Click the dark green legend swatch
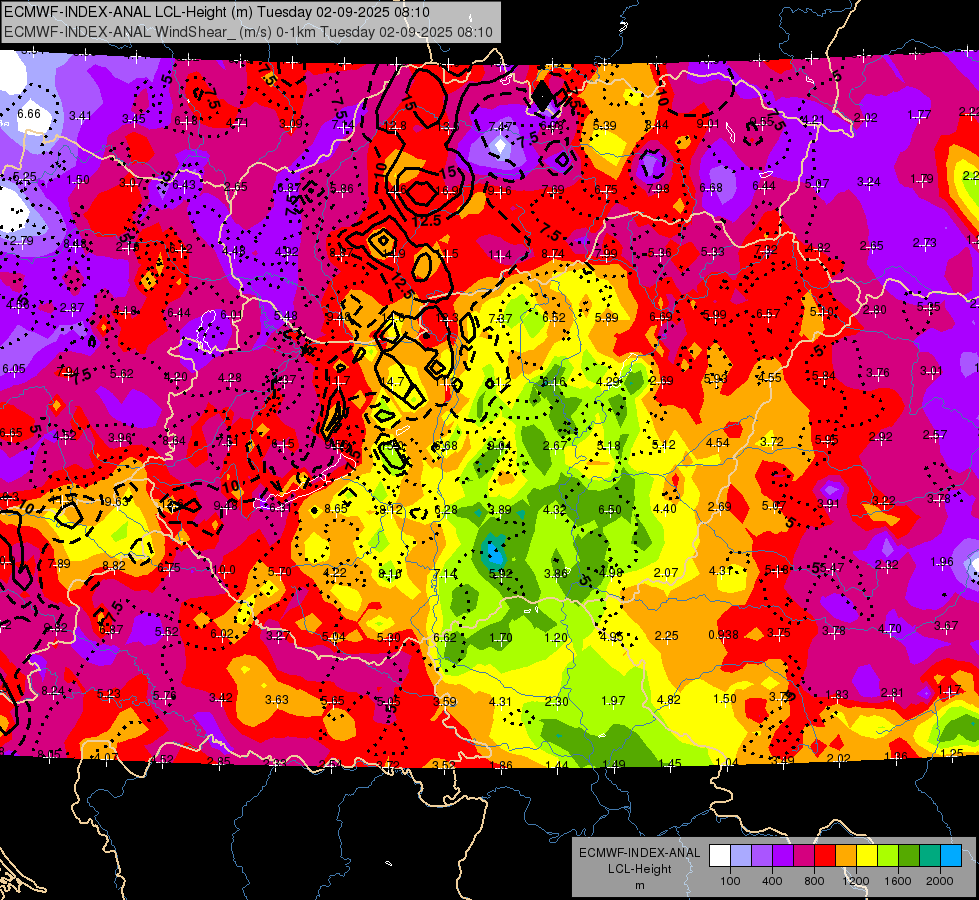The image size is (979, 900). click(909, 856)
